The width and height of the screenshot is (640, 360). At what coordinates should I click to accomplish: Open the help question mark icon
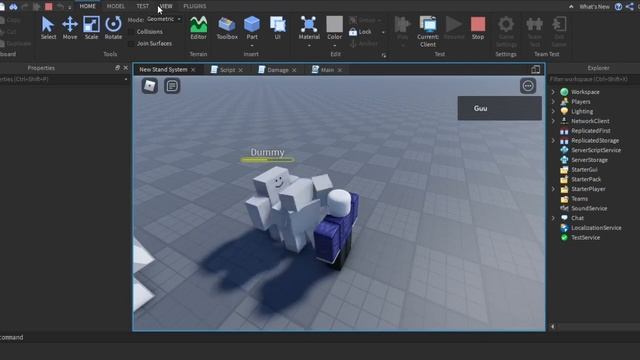tap(618, 6)
